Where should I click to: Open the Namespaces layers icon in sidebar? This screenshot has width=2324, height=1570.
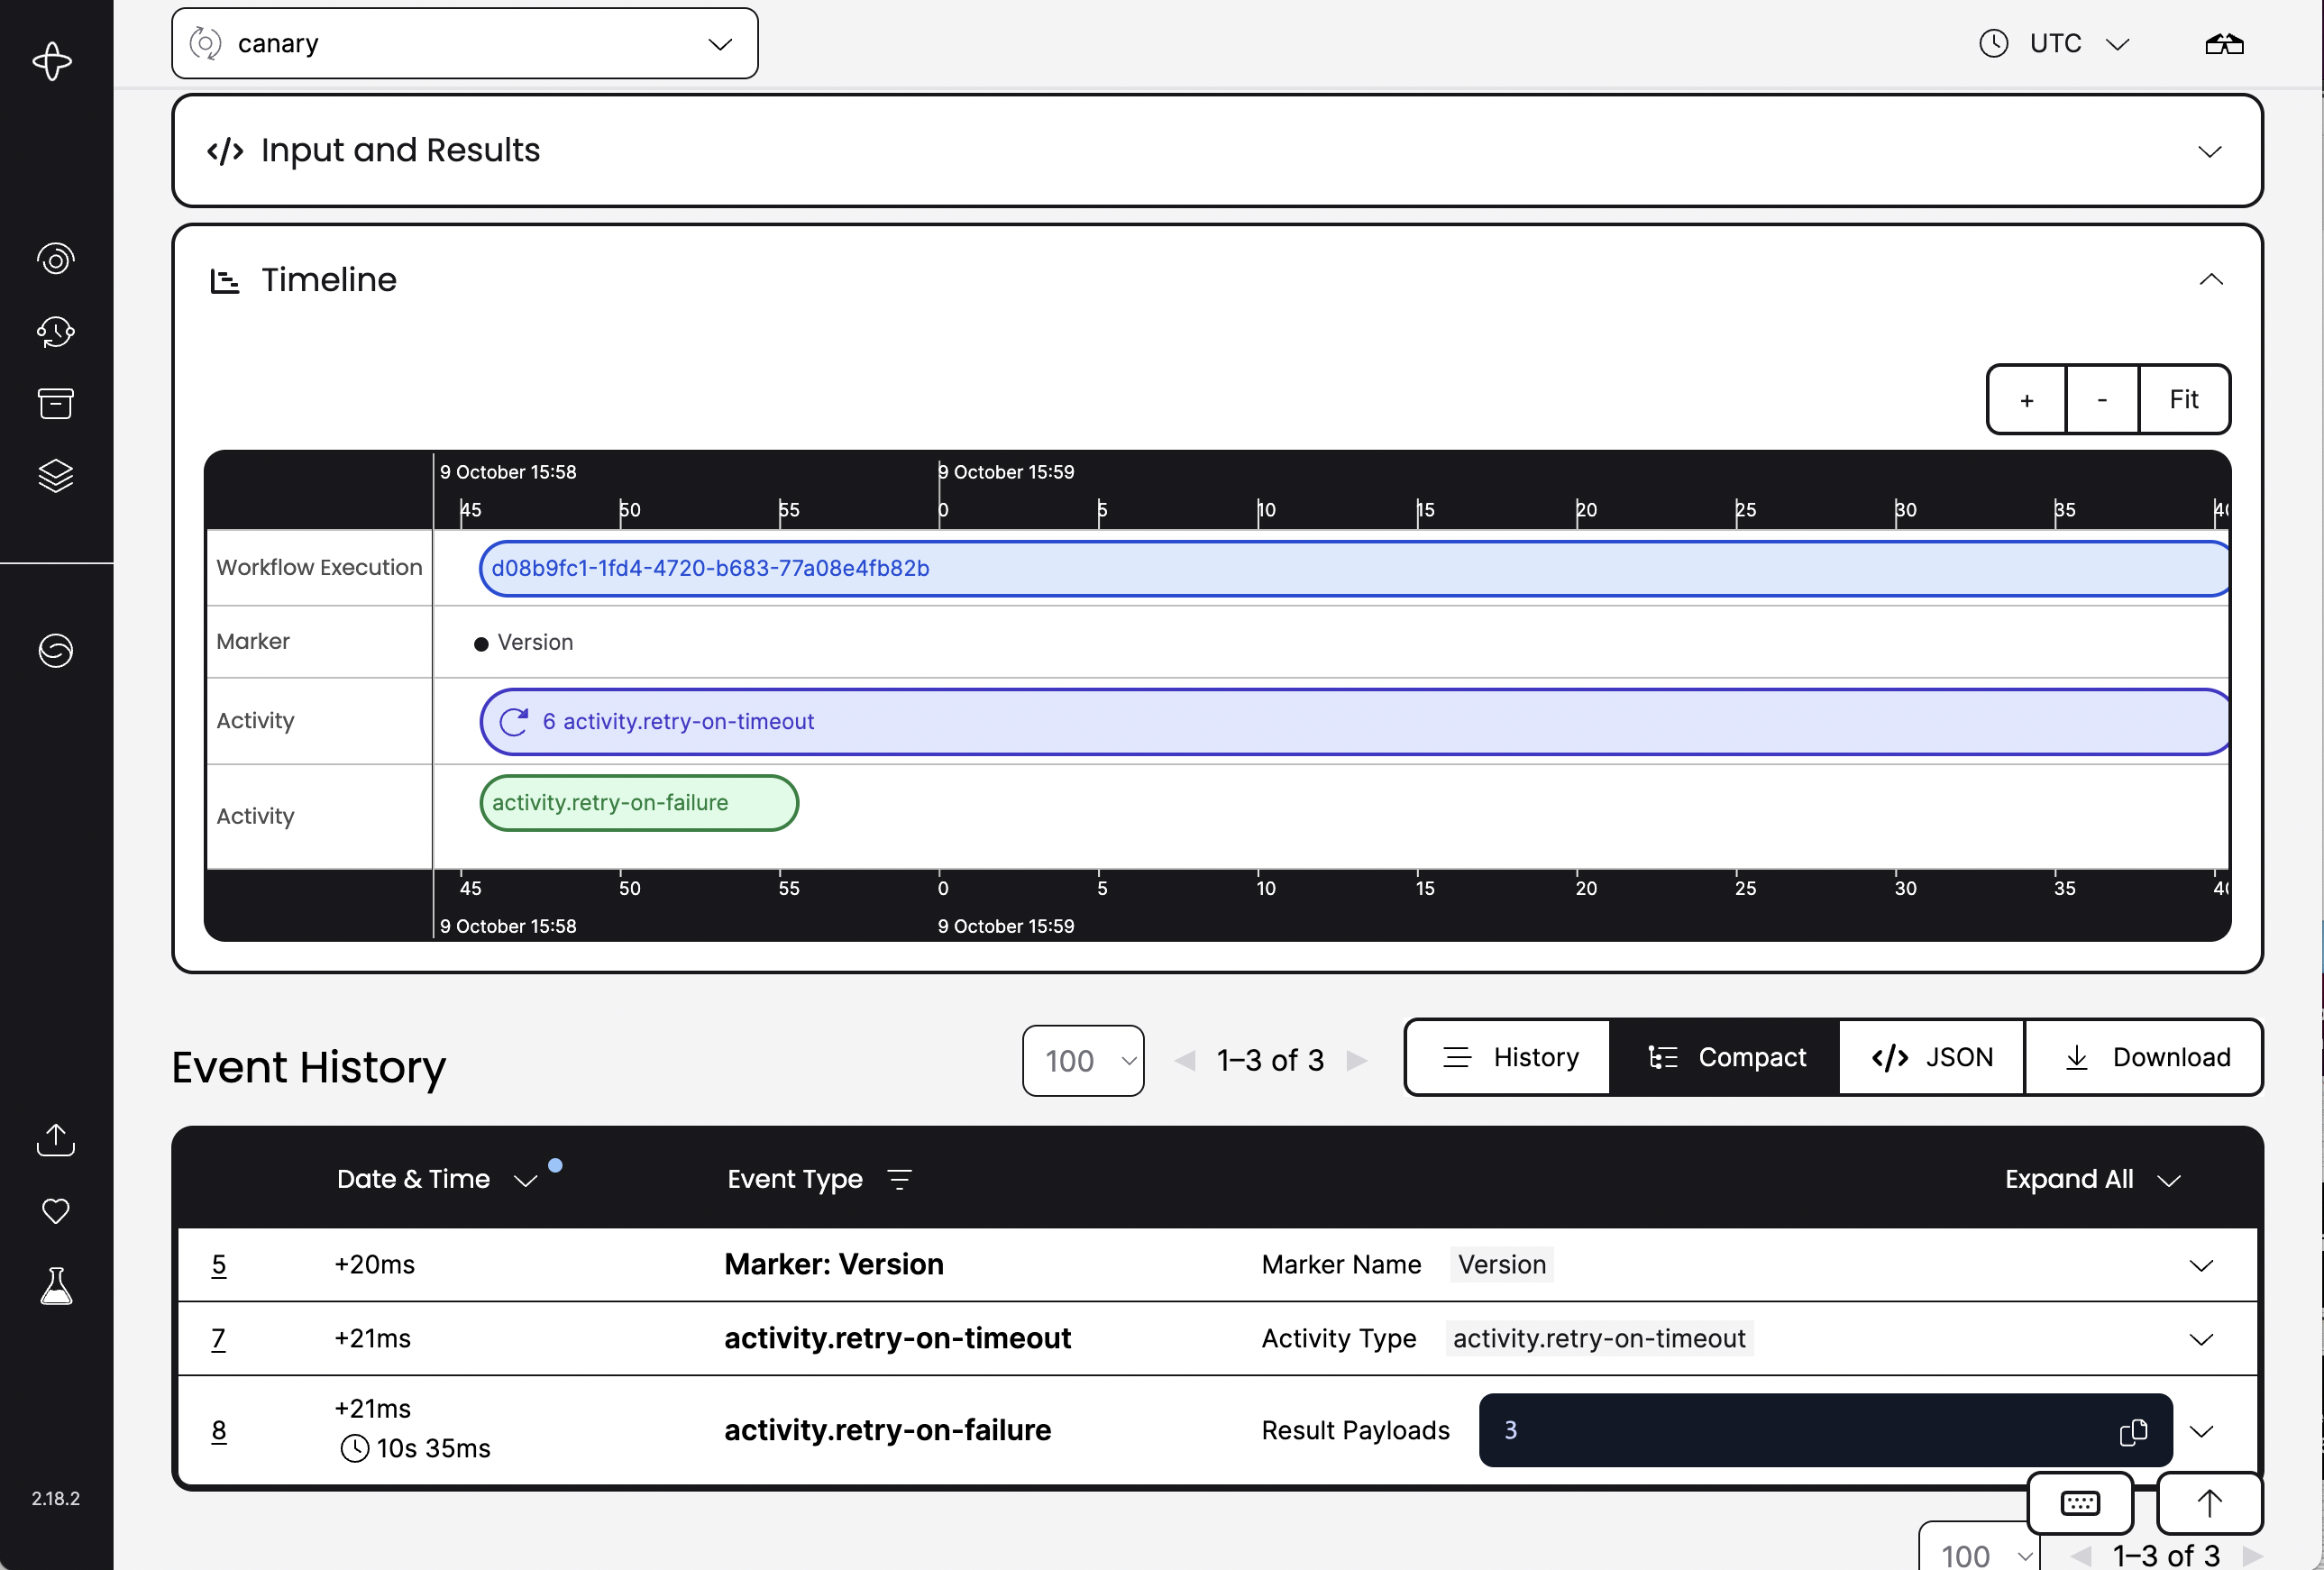pyautogui.click(x=56, y=476)
